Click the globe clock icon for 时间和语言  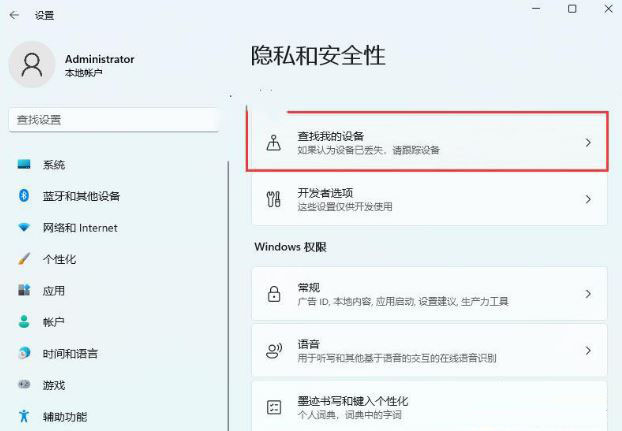click(x=24, y=353)
